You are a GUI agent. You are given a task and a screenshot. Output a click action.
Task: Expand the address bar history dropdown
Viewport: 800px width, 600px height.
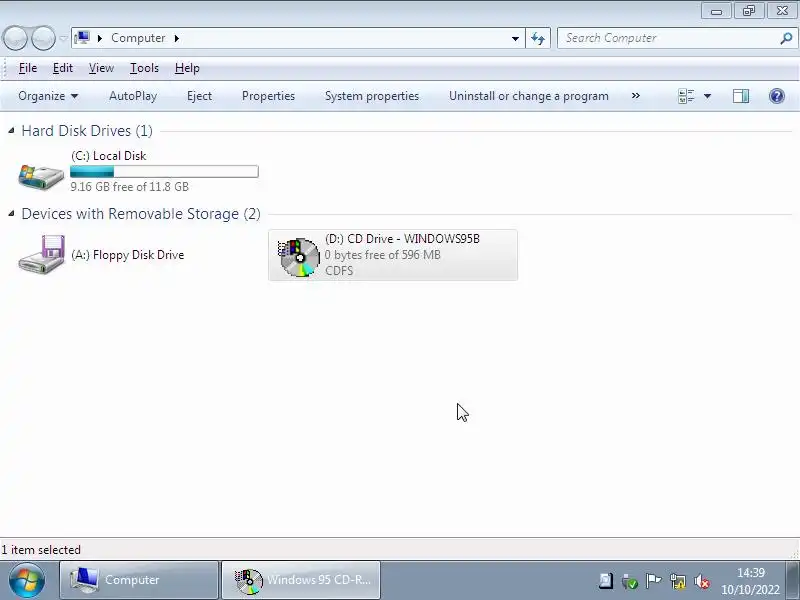pos(515,38)
